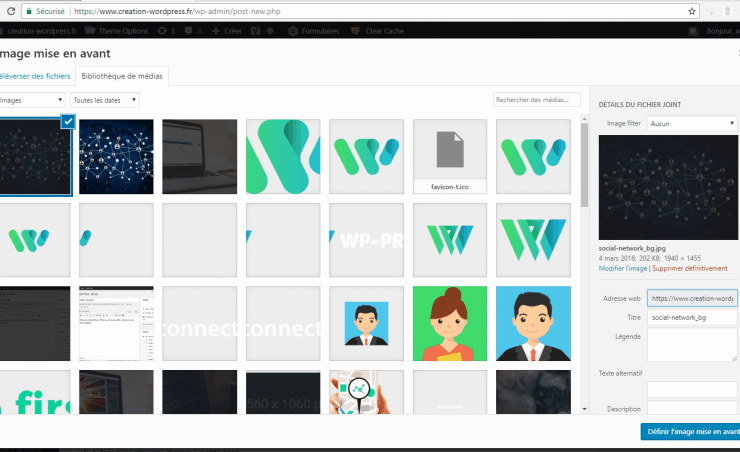Open Formulaires in the admin bar
740x452 pixels.
[x=314, y=31]
